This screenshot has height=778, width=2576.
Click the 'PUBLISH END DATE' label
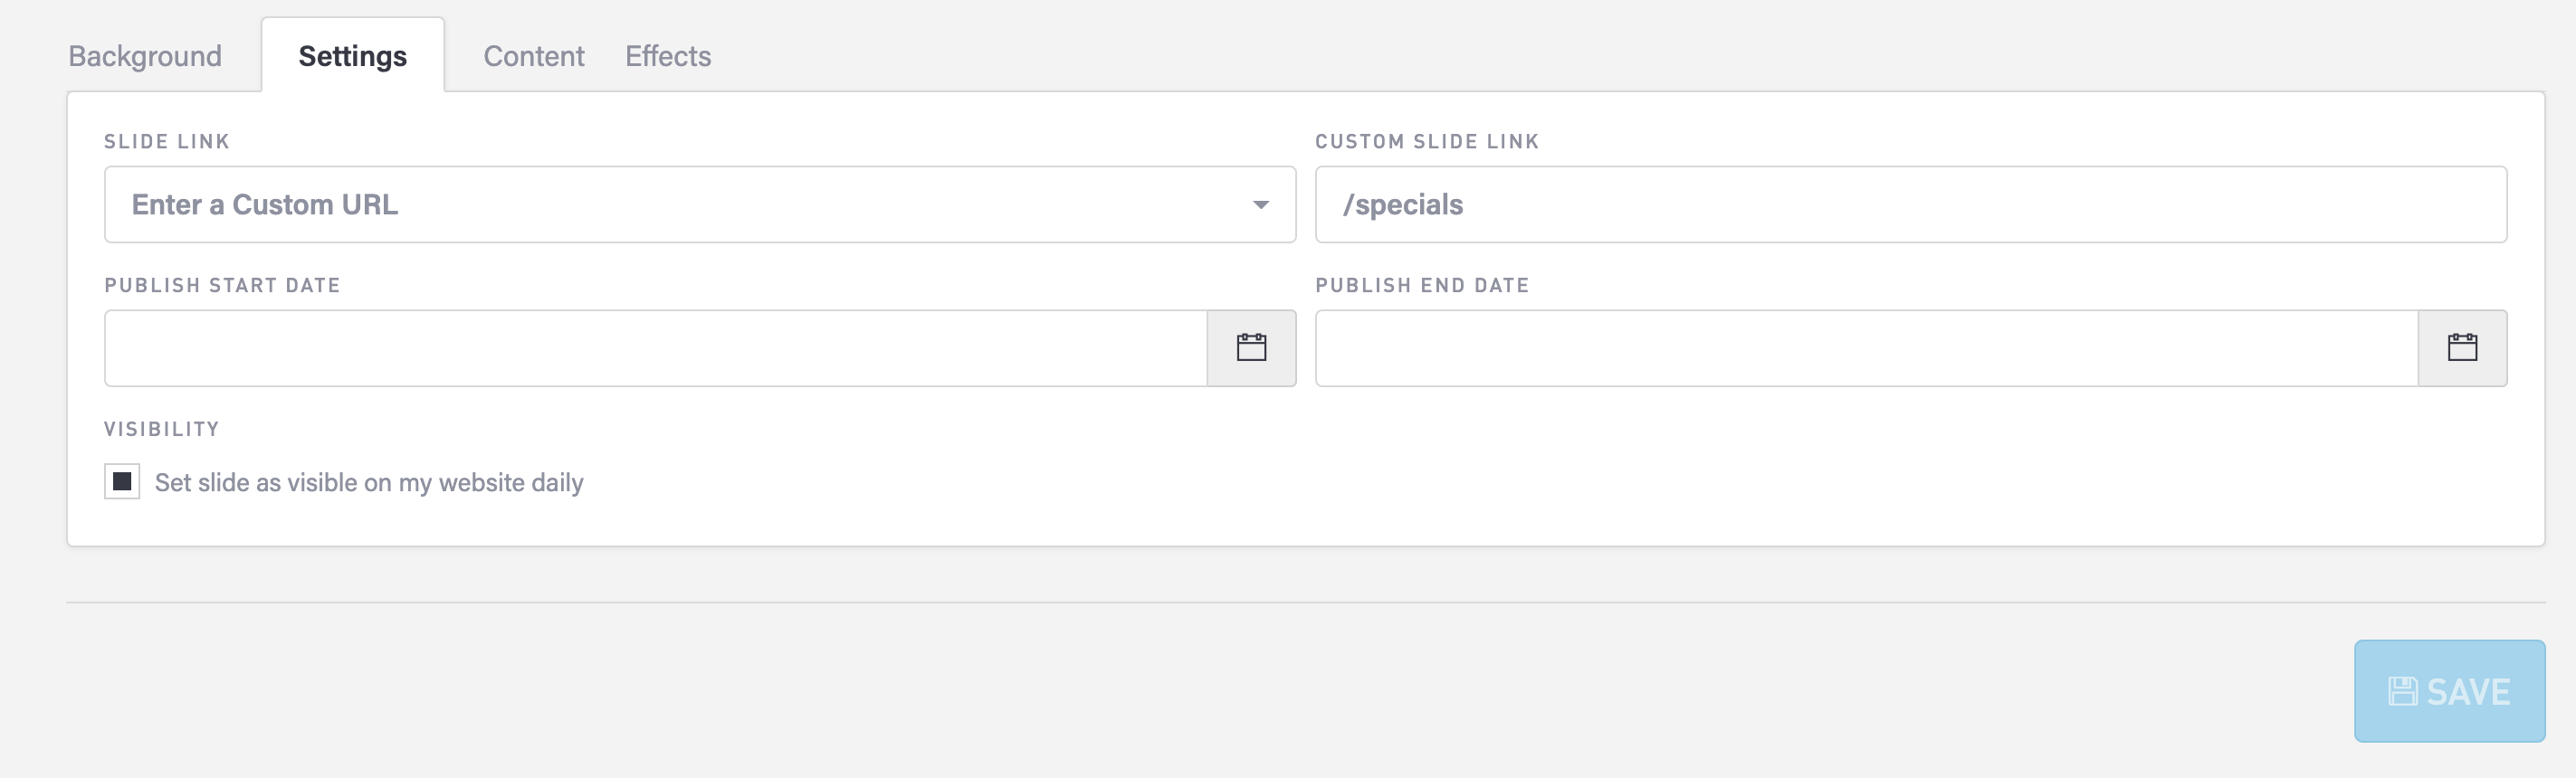pyautogui.click(x=1422, y=286)
